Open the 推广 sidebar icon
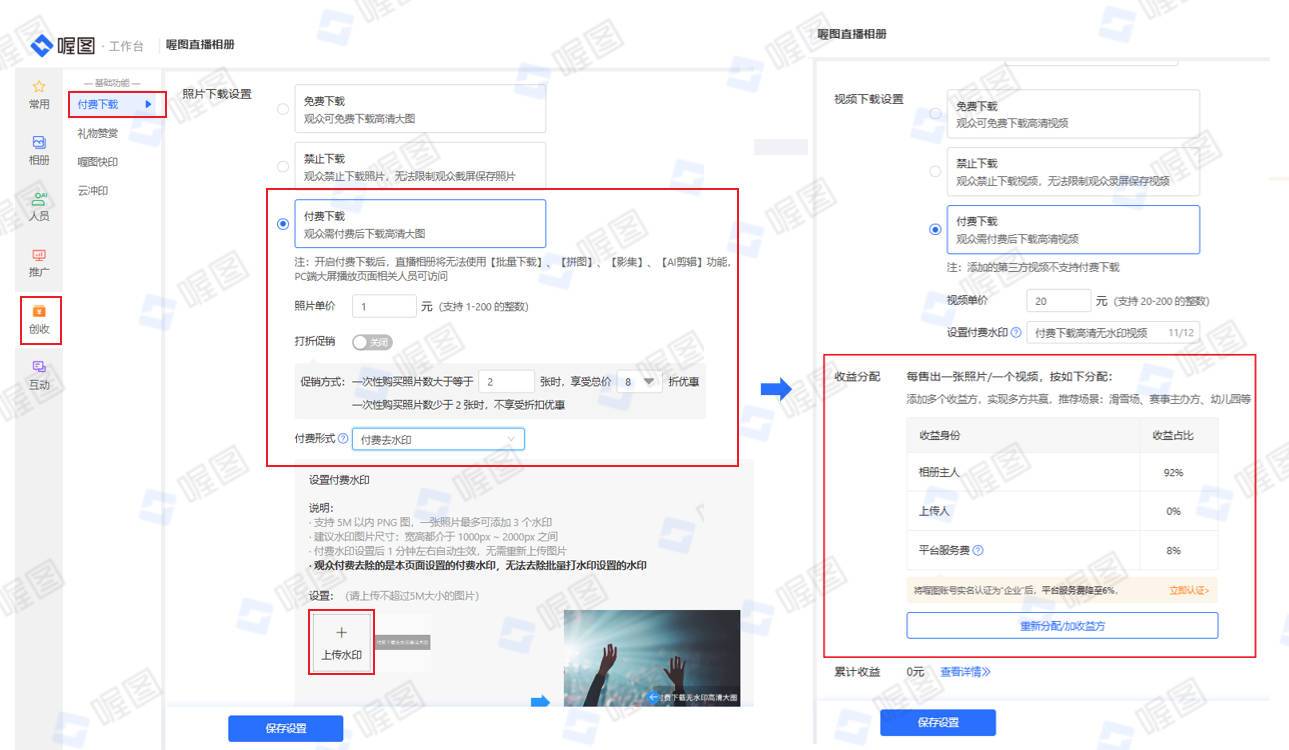The width and height of the screenshot is (1289, 750). [x=39, y=255]
